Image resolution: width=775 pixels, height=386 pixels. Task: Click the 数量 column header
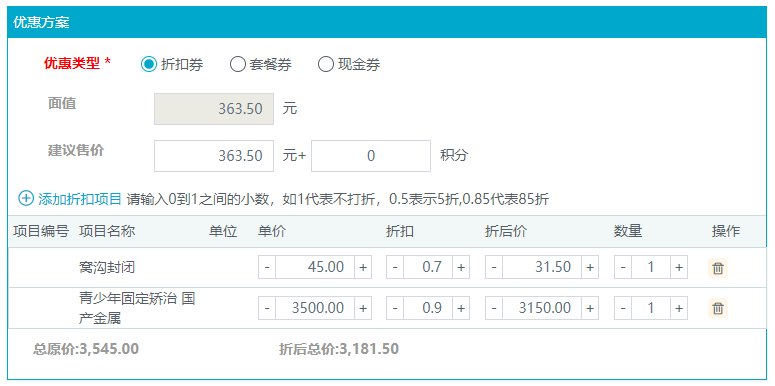(x=628, y=231)
